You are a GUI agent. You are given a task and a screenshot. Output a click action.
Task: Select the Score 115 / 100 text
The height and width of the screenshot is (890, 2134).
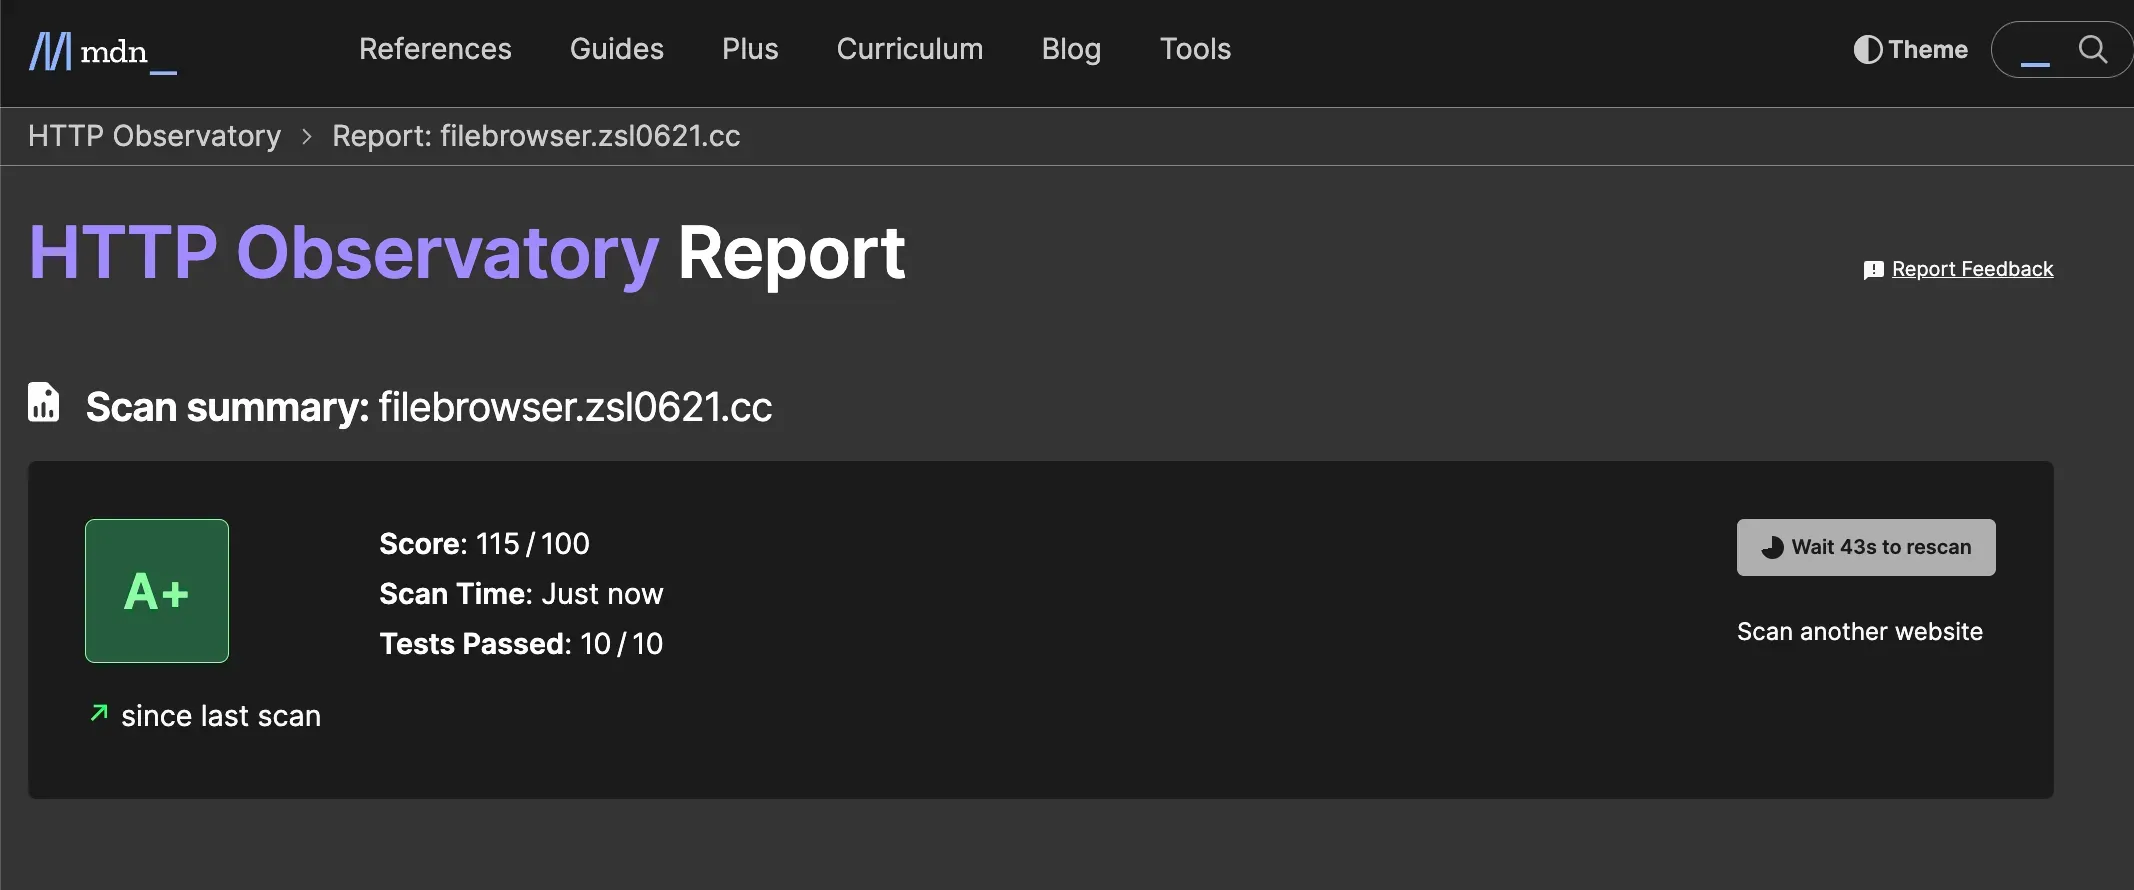485,544
